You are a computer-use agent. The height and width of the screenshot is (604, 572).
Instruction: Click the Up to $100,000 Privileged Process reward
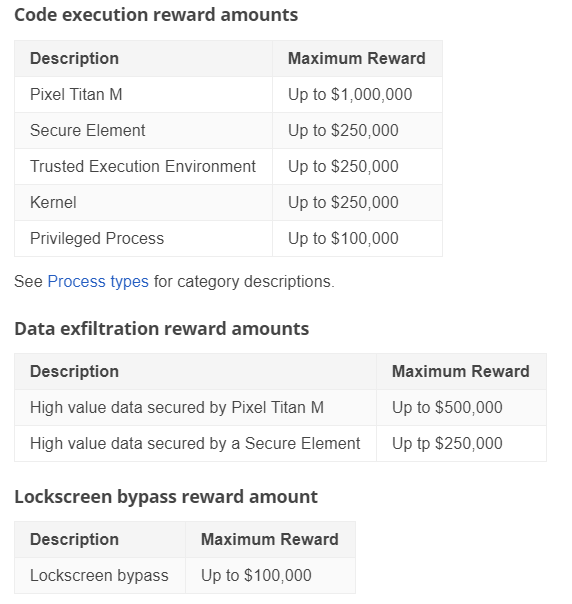(357, 238)
